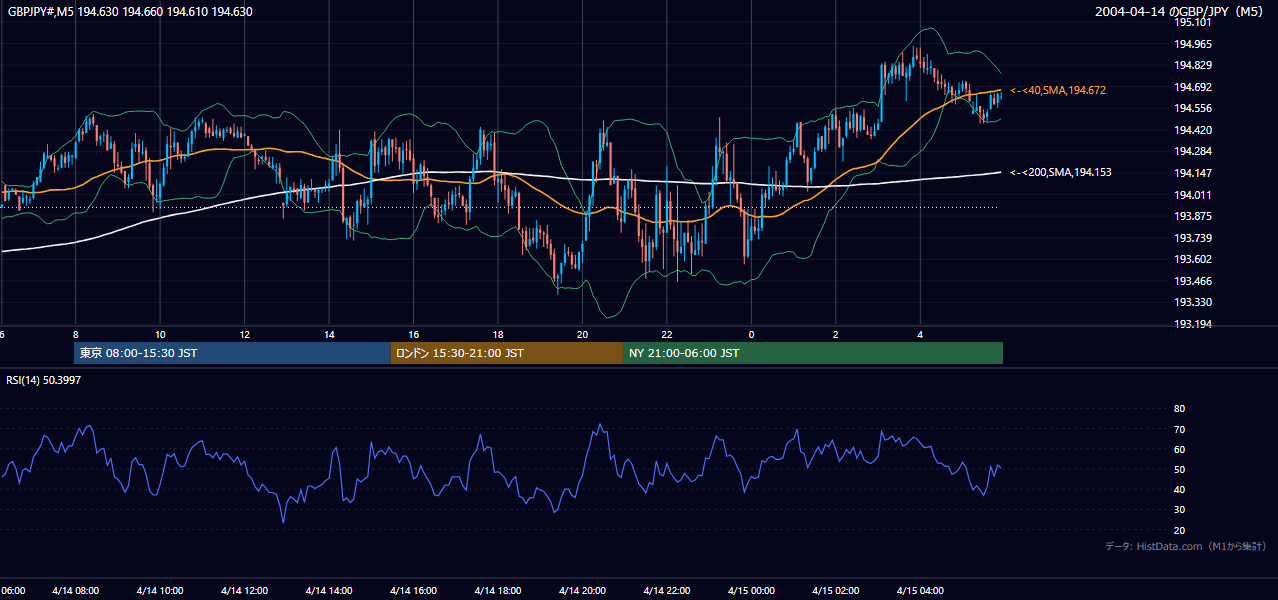1278x600 pixels.
Task: Click hour marker 8 under the price chart
Action: tap(75, 335)
